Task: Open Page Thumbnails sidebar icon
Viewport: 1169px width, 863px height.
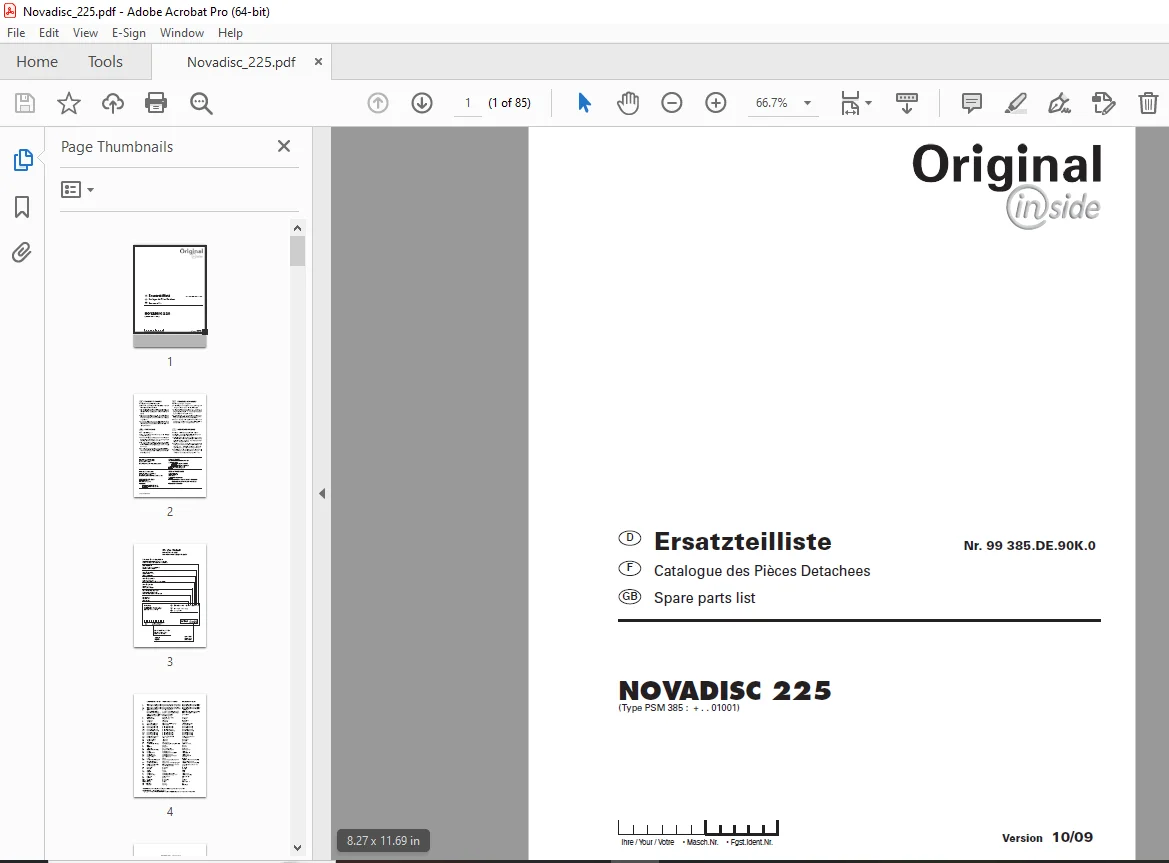Action: click(22, 160)
